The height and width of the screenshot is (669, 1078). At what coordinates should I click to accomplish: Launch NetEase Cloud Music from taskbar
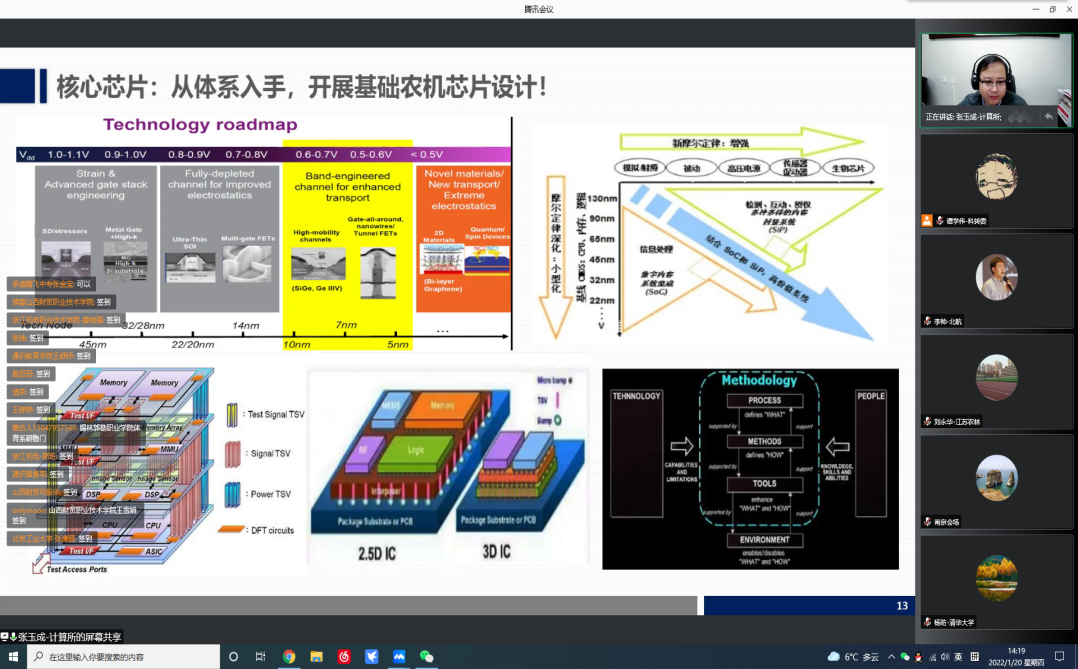[344, 657]
